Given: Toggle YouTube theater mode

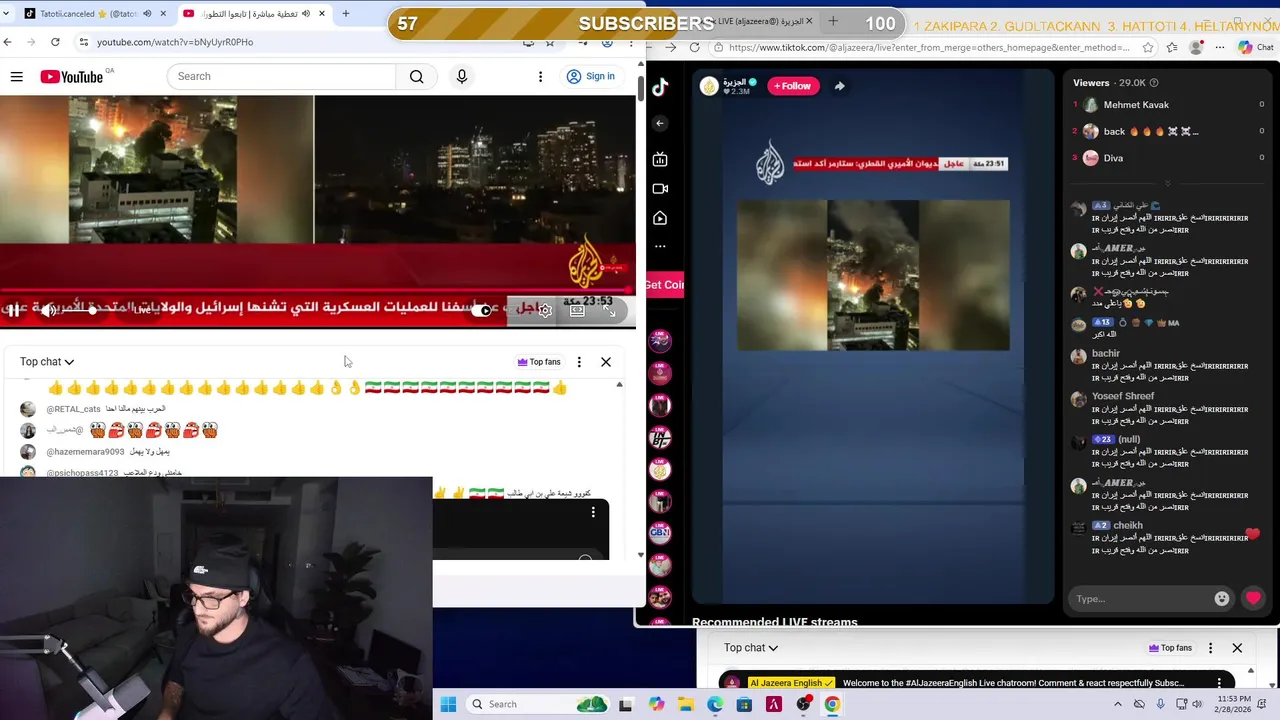Looking at the screenshot, I should pyautogui.click(x=578, y=311).
